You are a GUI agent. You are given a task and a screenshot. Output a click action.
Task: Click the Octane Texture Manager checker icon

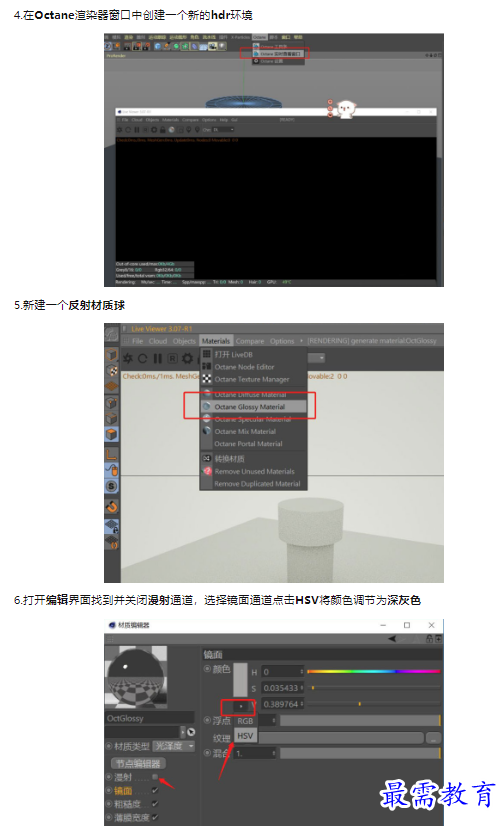[207, 379]
